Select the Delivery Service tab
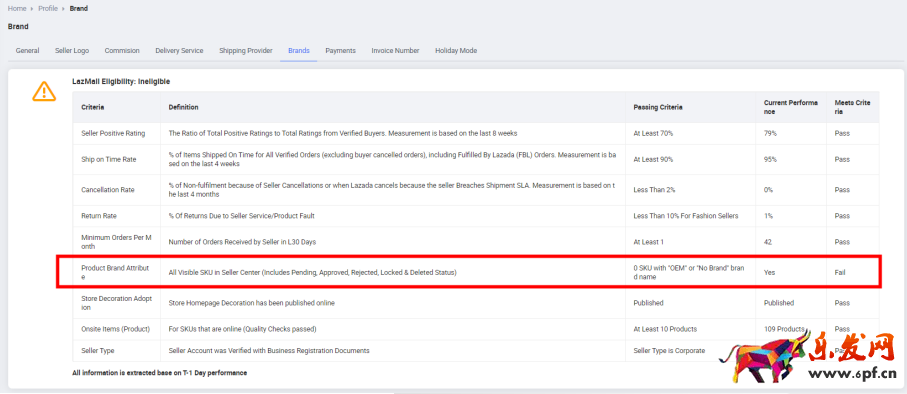The width and height of the screenshot is (907, 394). pos(179,51)
